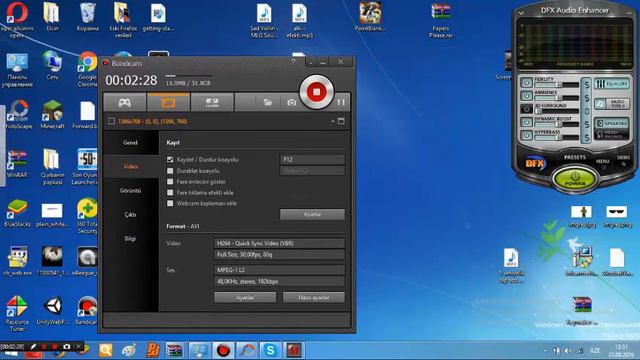Click the Ayarlar button under Kayıt
640x360 pixels.
point(312,214)
